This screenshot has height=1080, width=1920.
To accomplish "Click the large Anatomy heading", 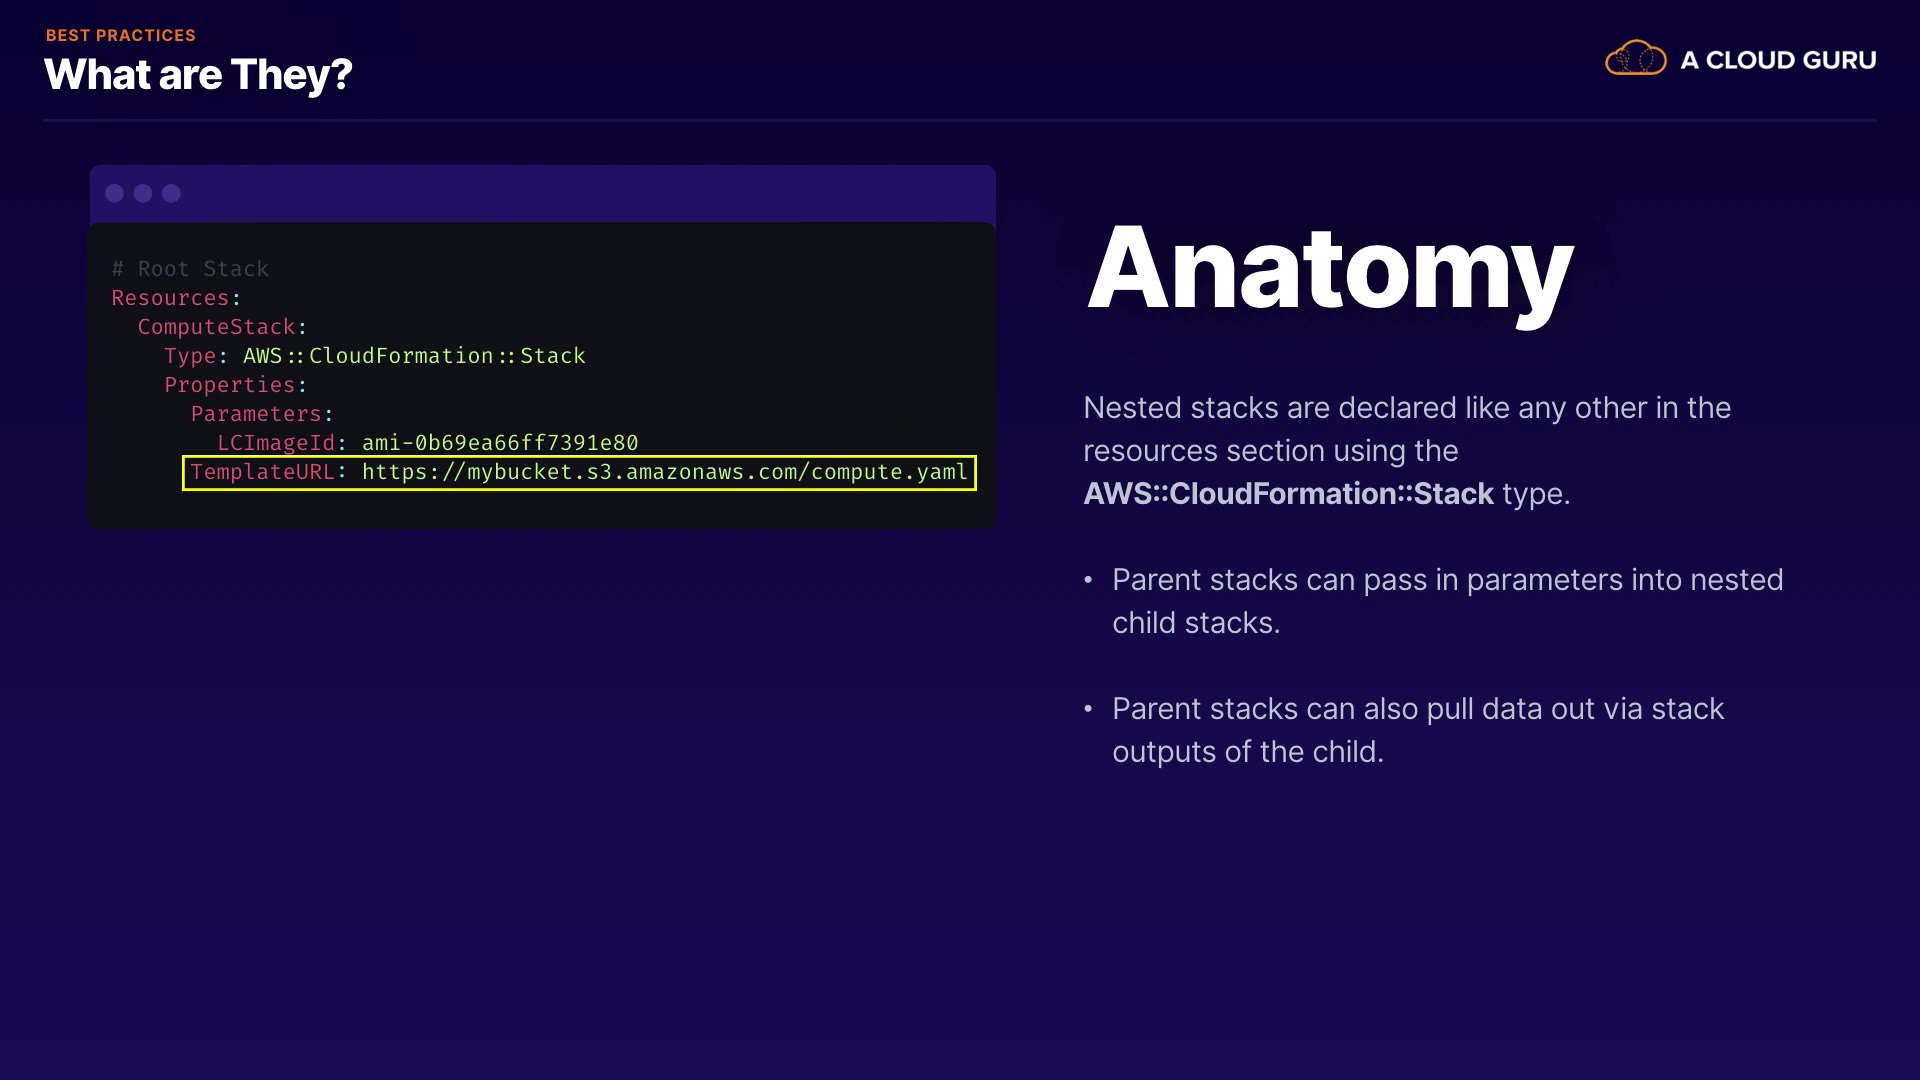I will click(x=1330, y=270).
